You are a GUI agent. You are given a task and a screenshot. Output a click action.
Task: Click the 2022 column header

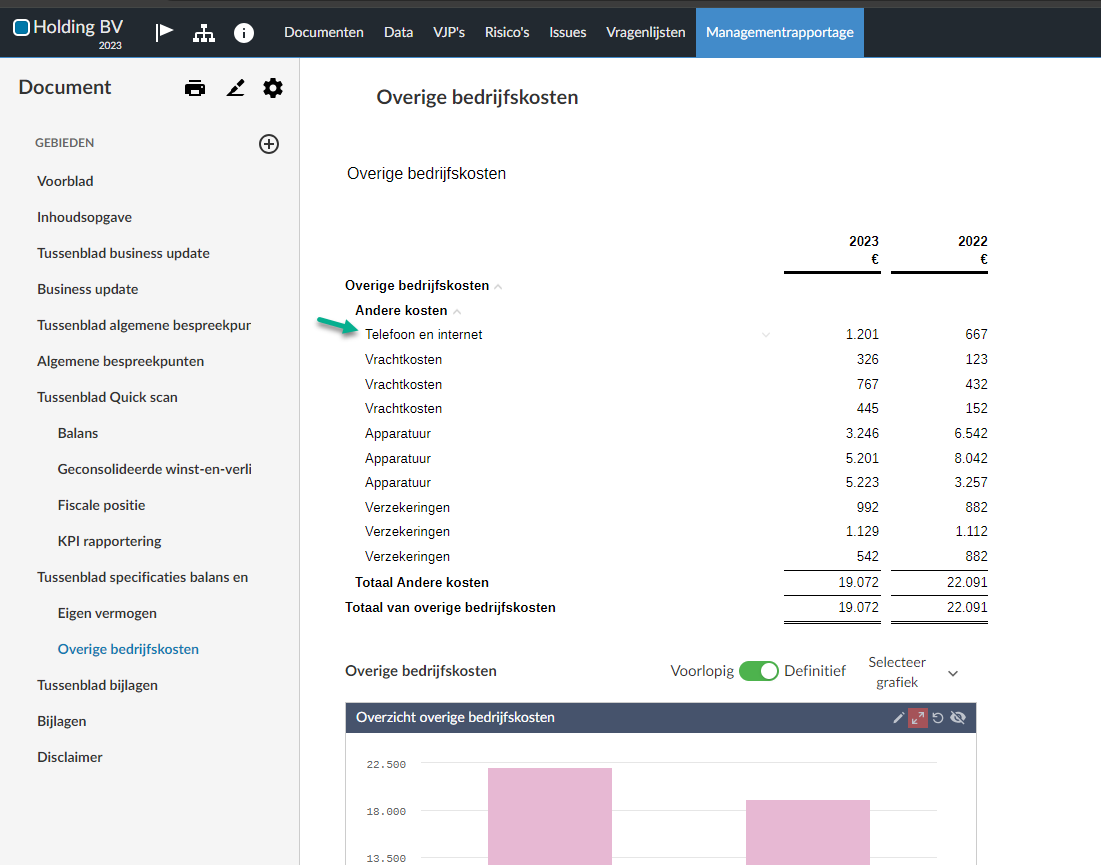click(973, 242)
